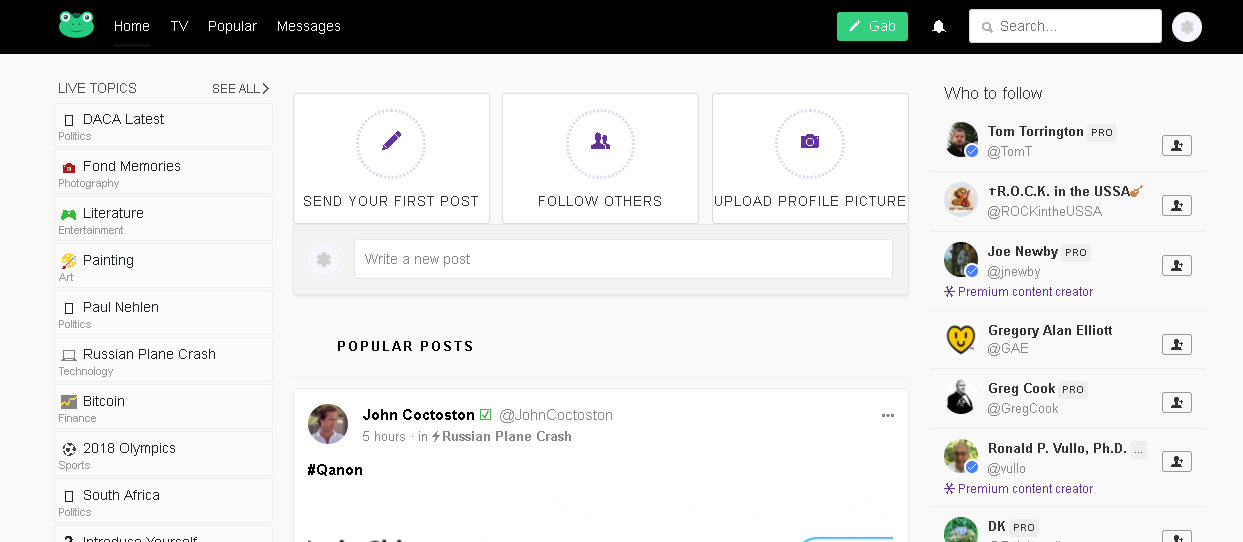Select the Bitcoin live topic
The width and height of the screenshot is (1243, 542).
(x=163, y=407)
